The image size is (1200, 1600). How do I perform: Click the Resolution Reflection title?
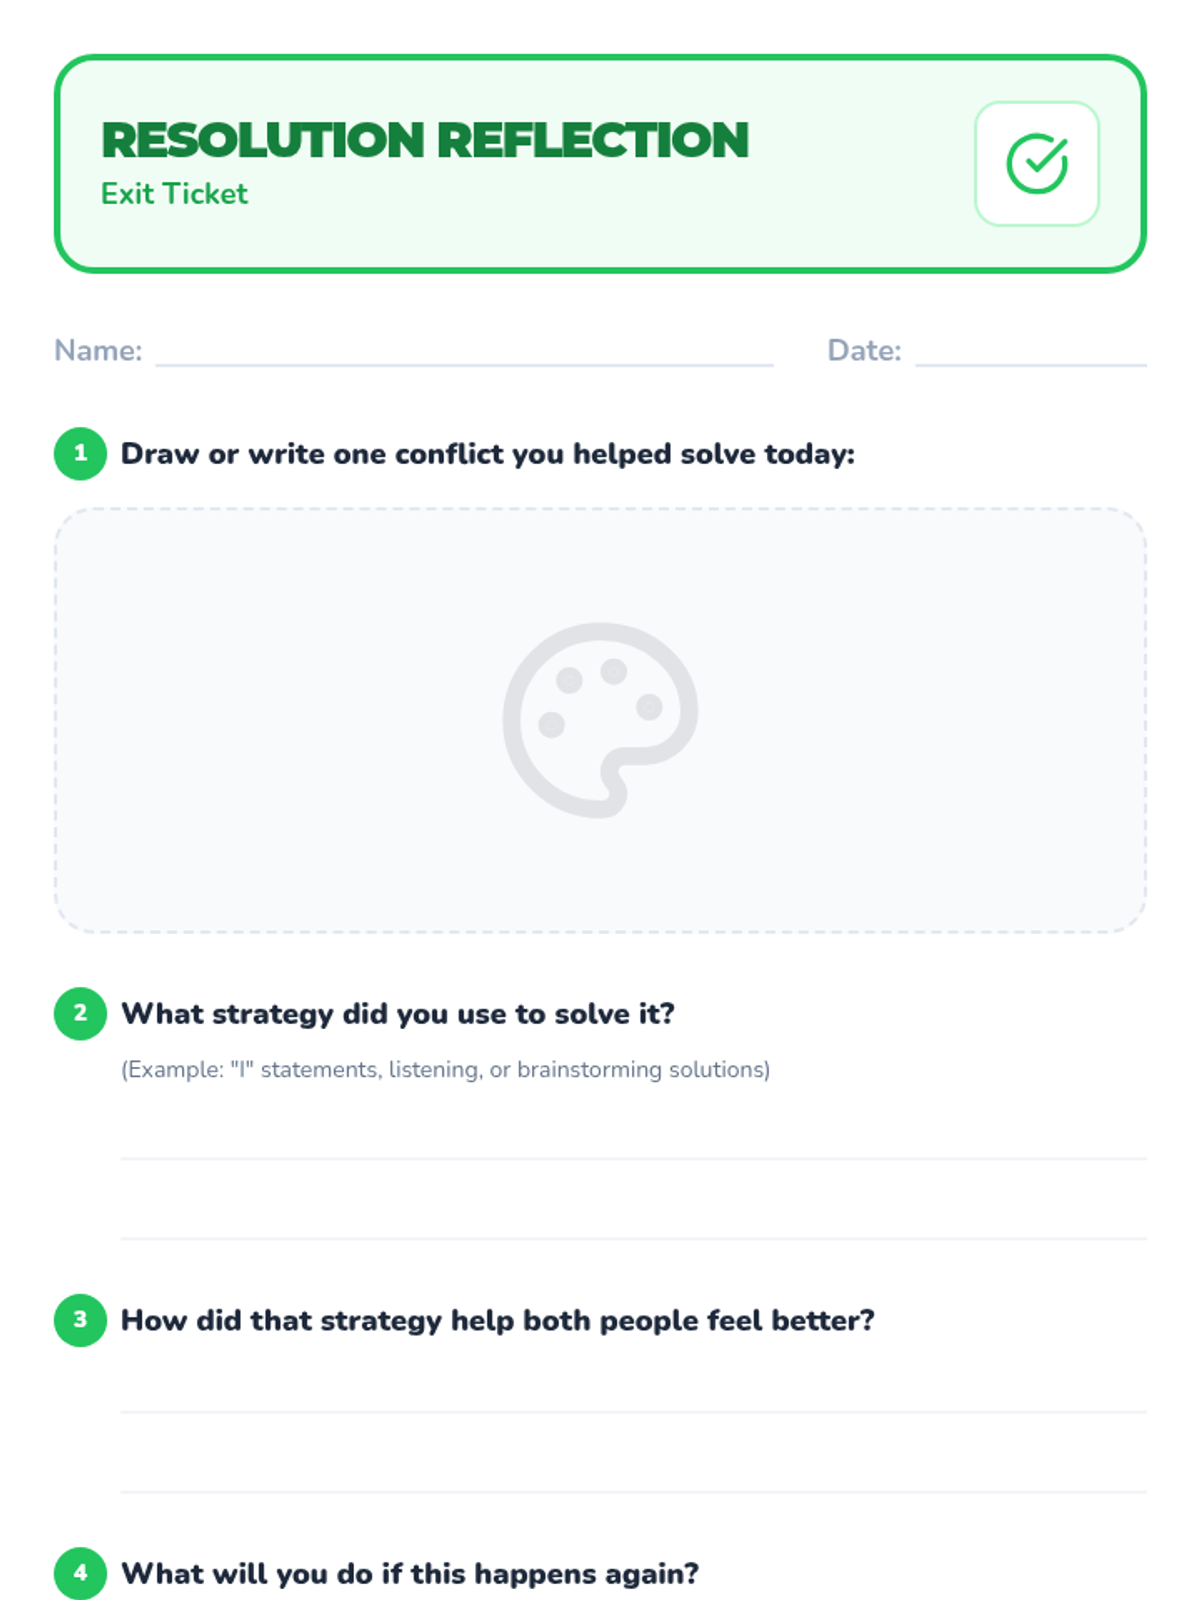pos(425,140)
